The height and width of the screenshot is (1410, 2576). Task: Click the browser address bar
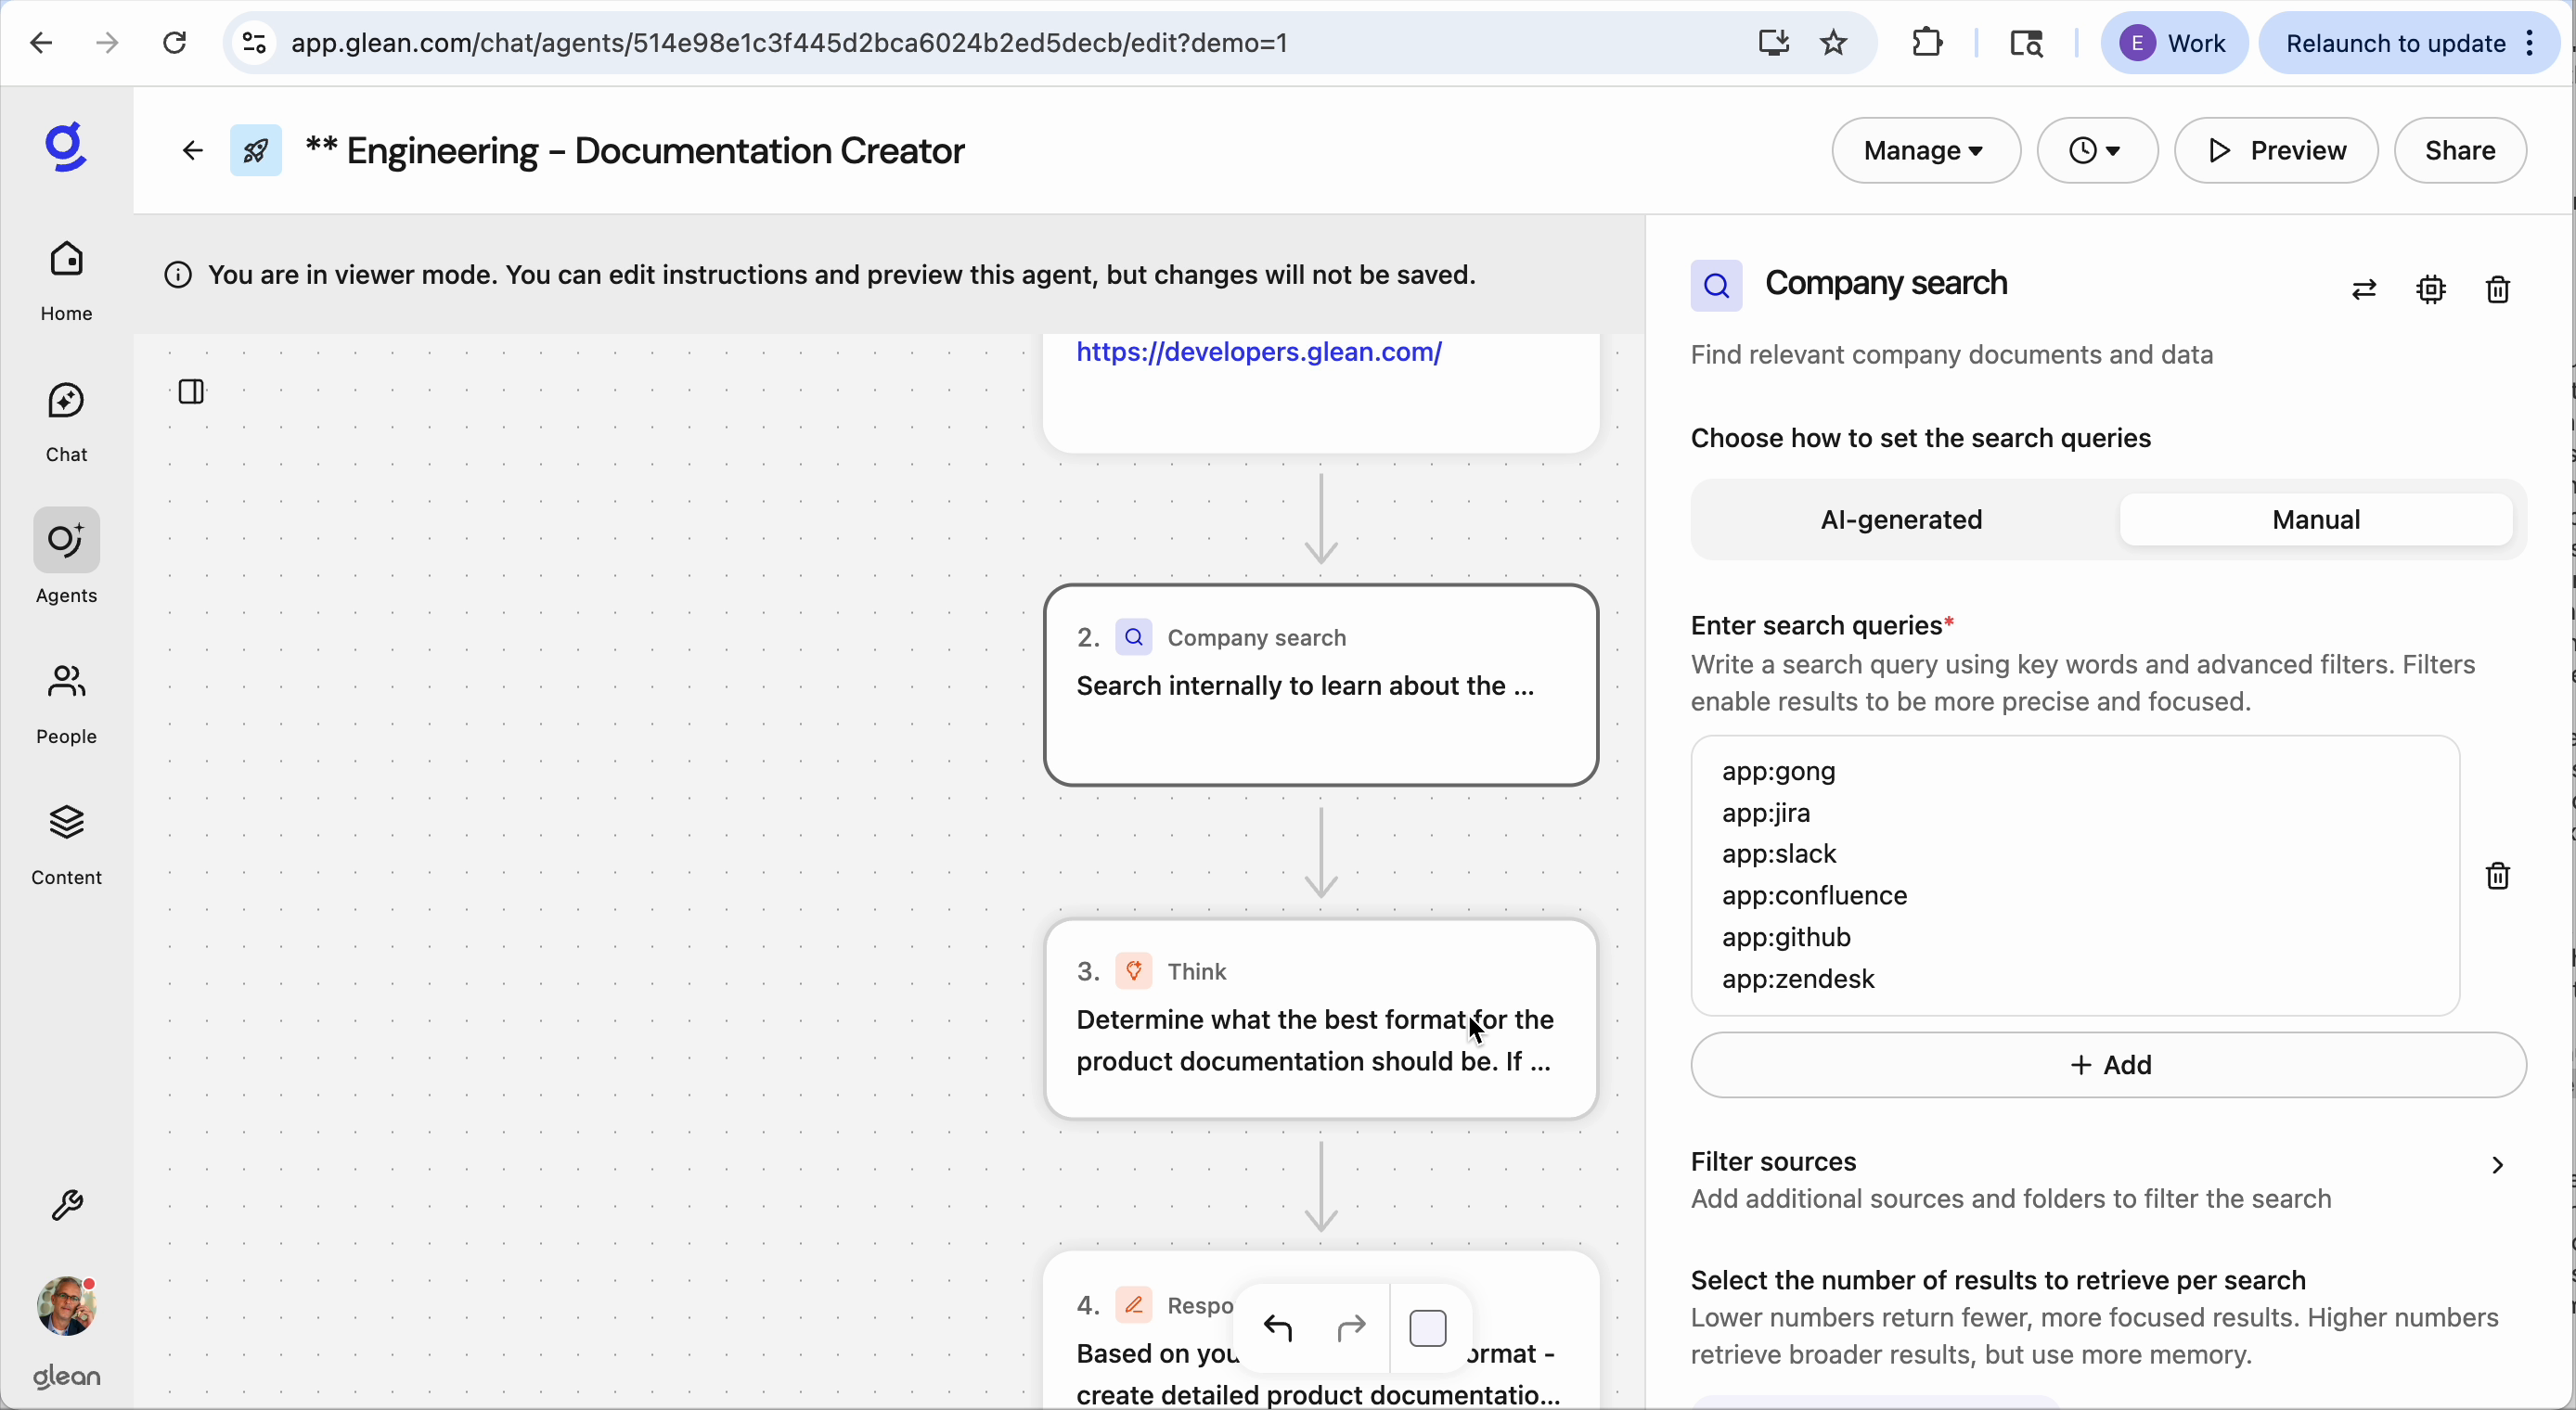789,42
